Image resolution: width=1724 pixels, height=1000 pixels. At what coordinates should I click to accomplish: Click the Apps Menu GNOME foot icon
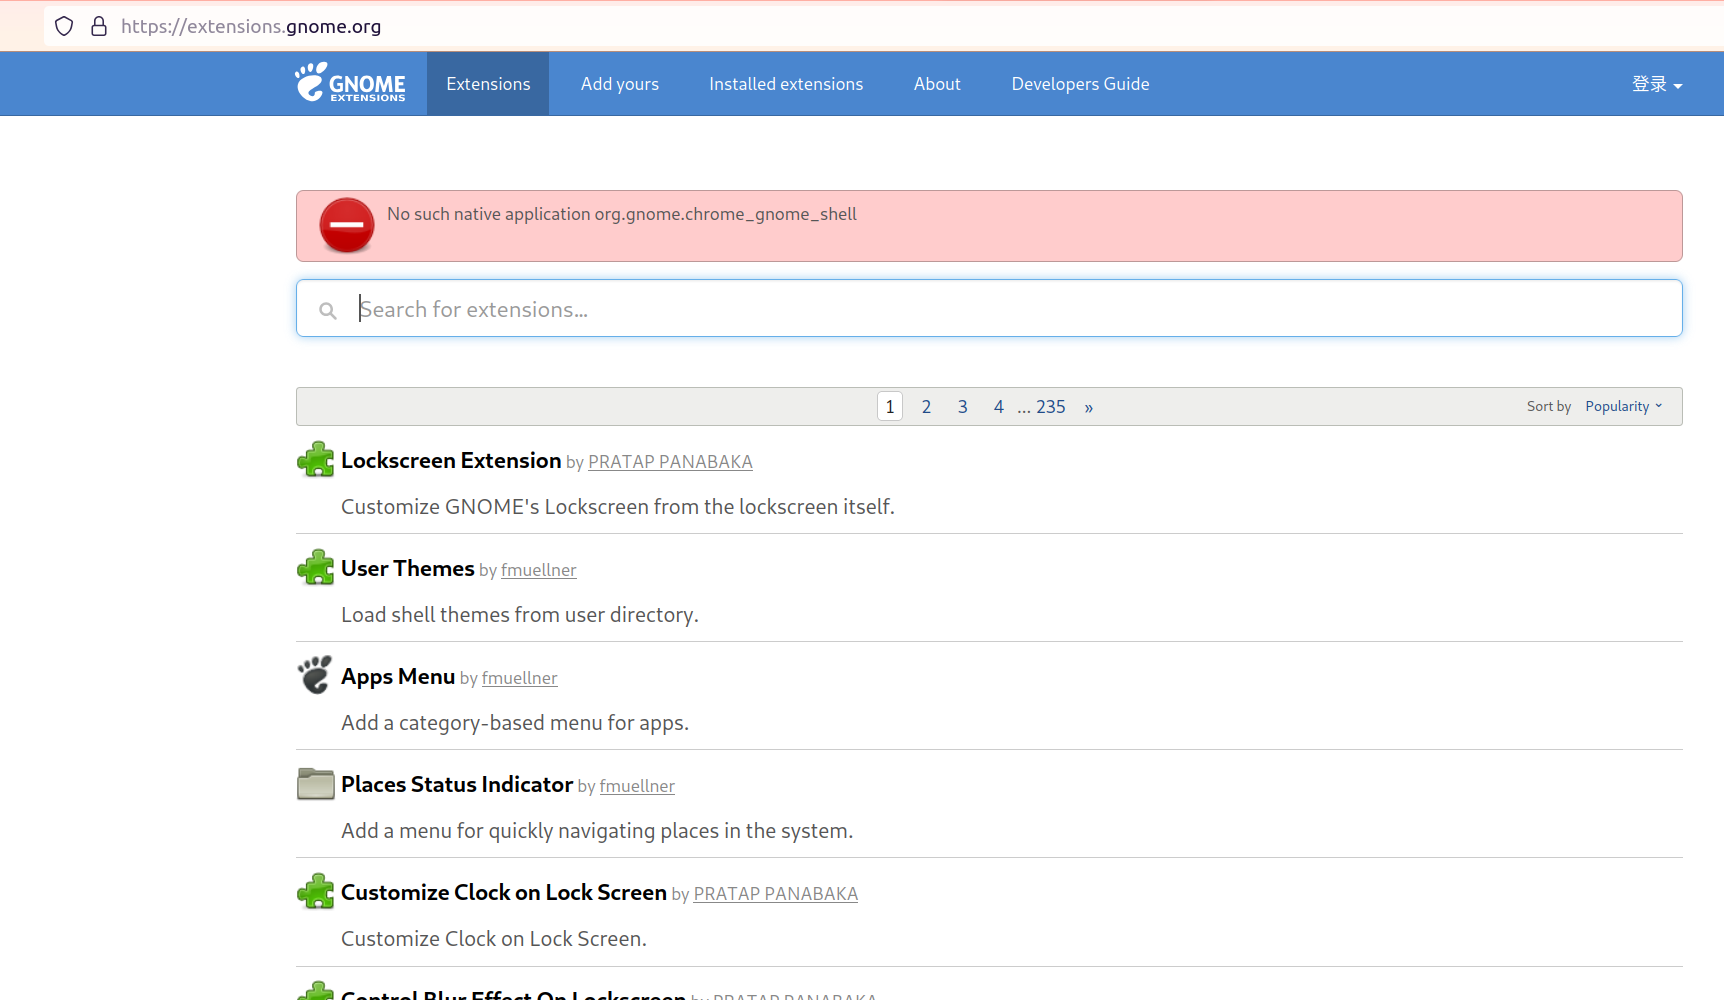point(316,676)
